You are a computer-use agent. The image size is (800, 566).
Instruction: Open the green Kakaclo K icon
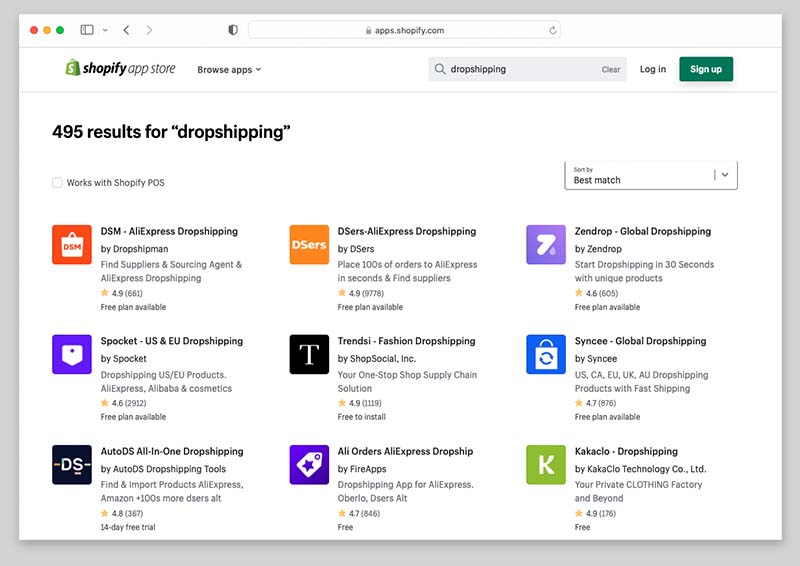click(546, 464)
